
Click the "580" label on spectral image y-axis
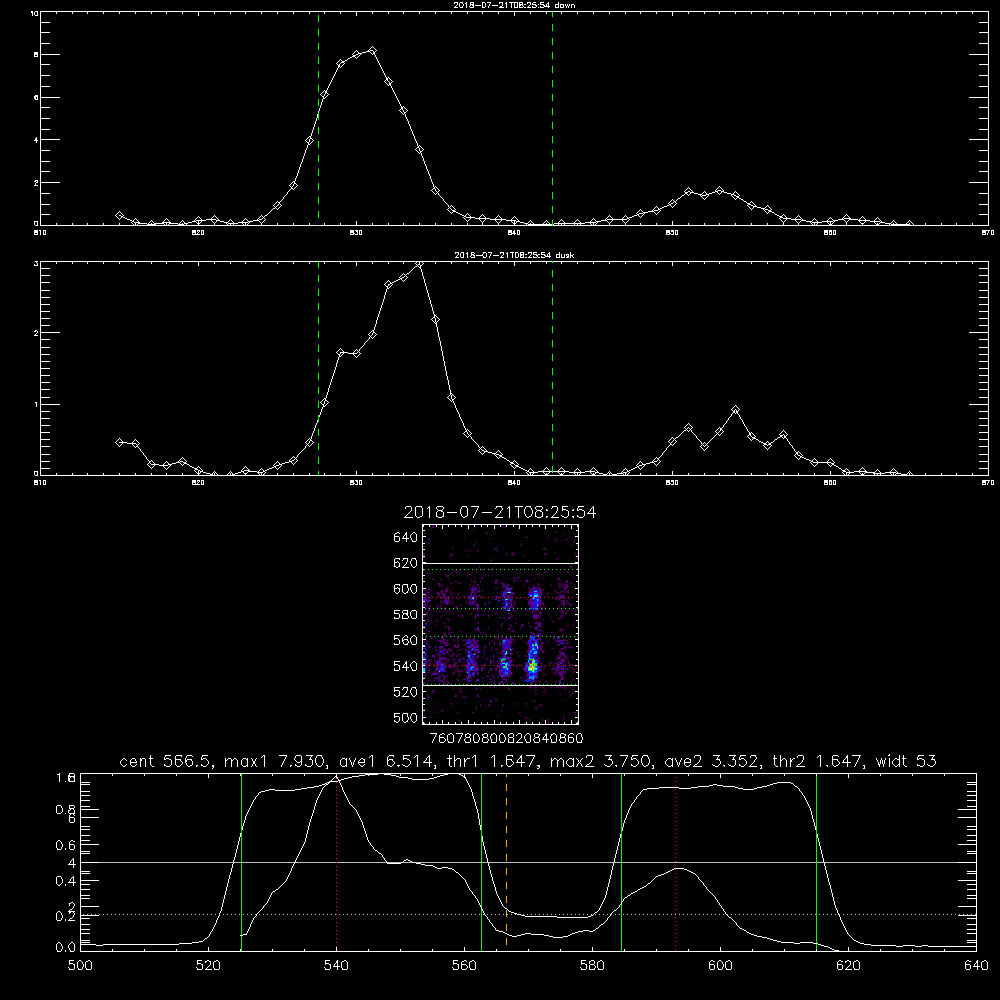[x=406, y=615]
